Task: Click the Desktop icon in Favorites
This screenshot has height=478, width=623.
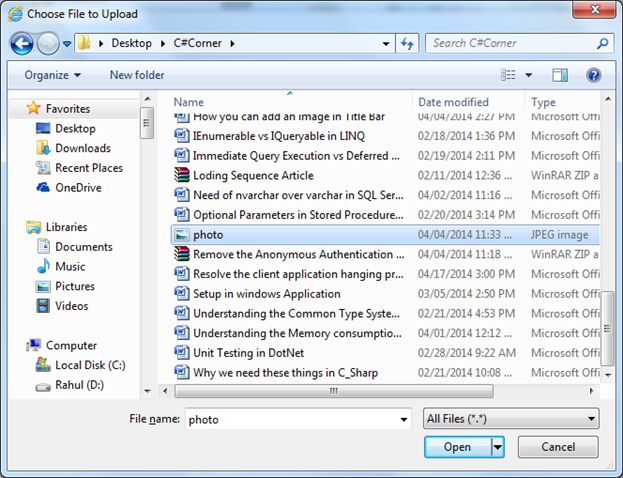Action: pos(43,128)
